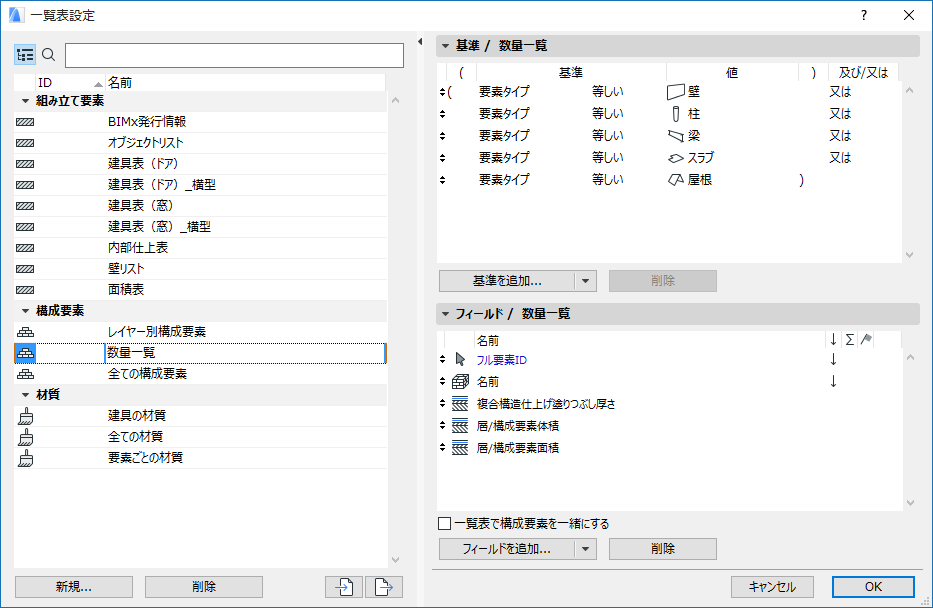Toggle sort arrow for フル要素ID field
933x608 pixels.
833,359
